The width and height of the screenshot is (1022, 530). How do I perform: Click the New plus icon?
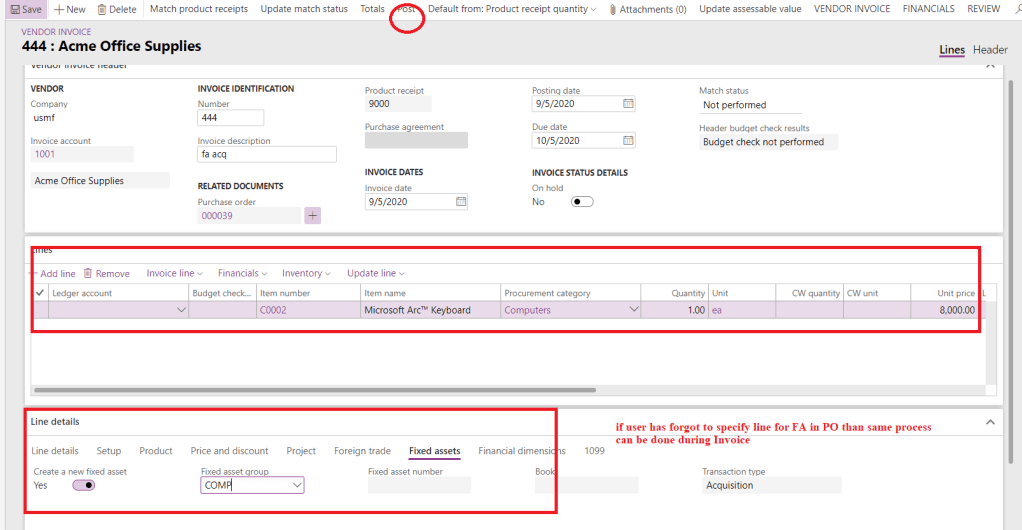pyautogui.click(x=59, y=9)
